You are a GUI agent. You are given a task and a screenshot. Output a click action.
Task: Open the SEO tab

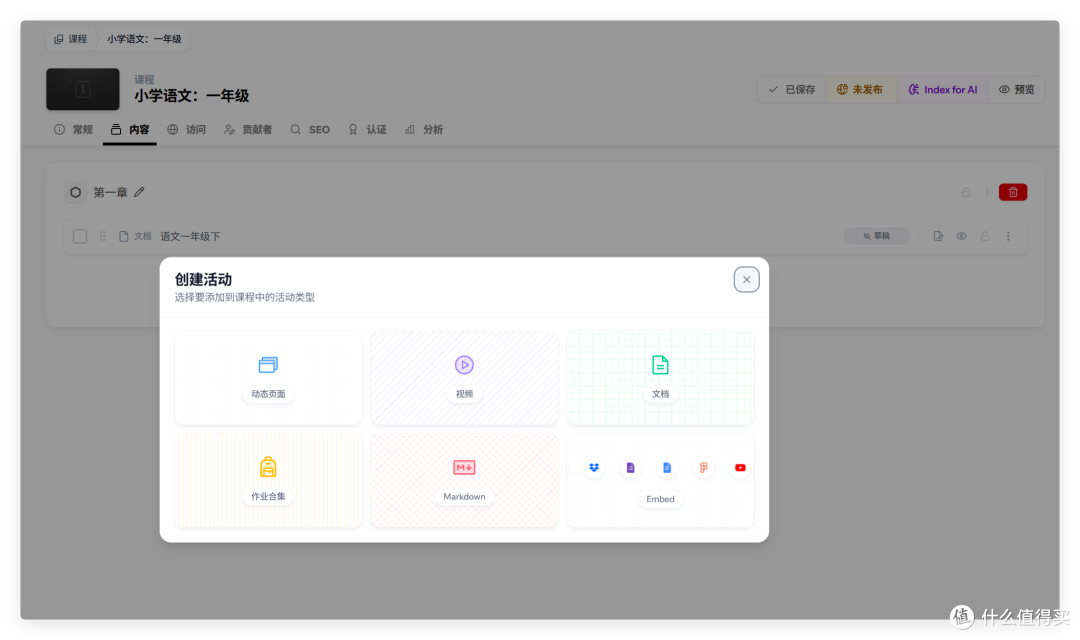pos(310,130)
